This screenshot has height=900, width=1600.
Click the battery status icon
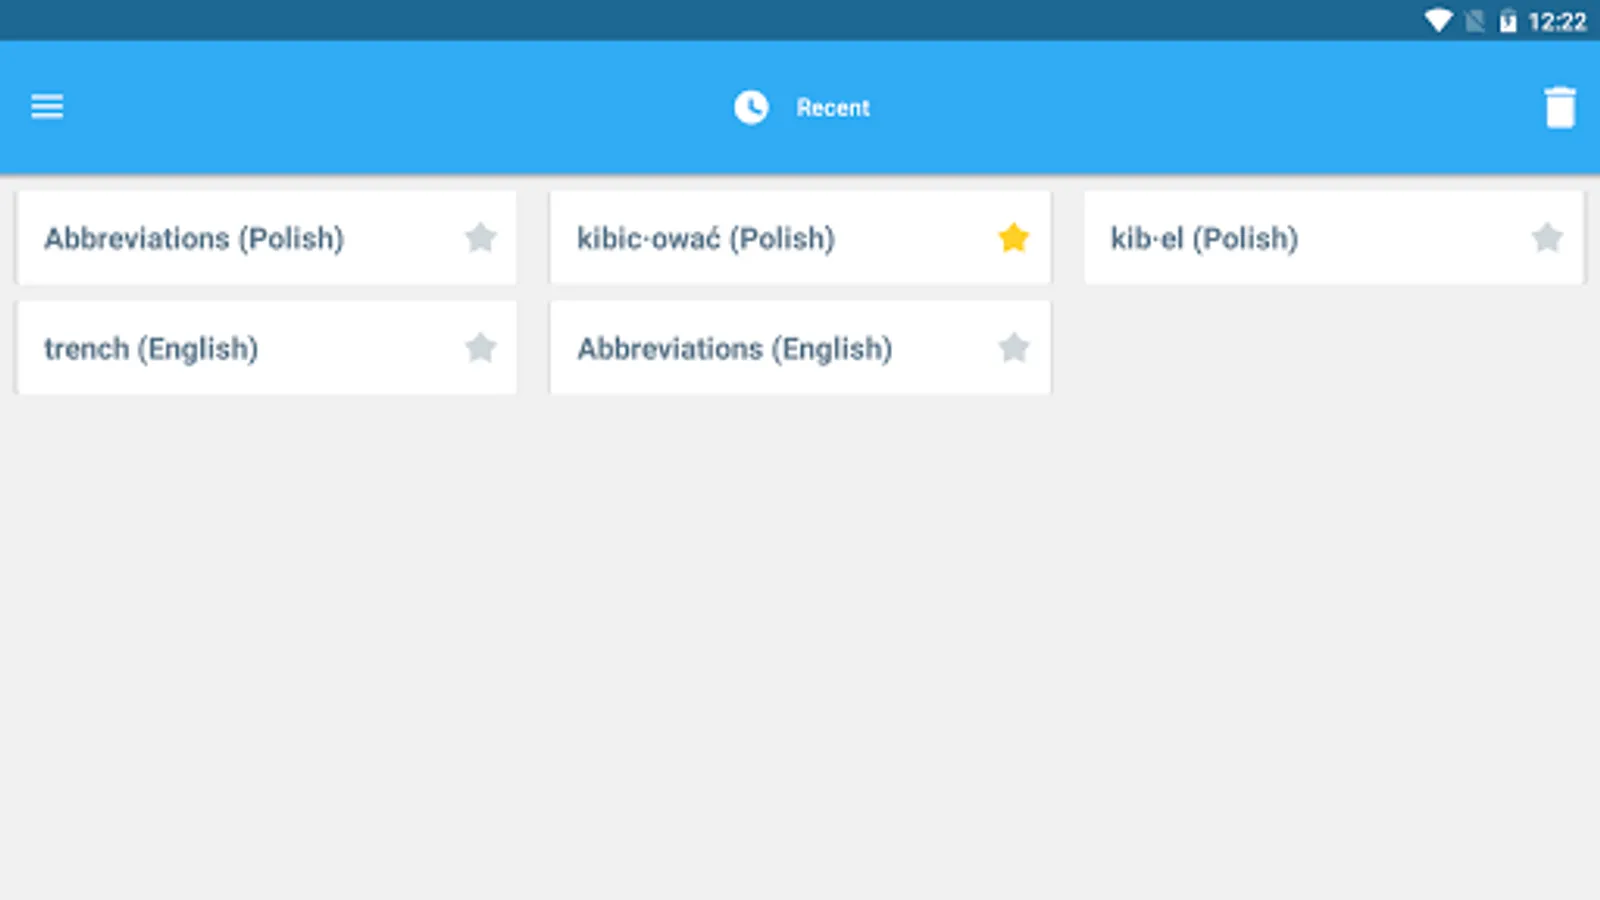[1507, 21]
